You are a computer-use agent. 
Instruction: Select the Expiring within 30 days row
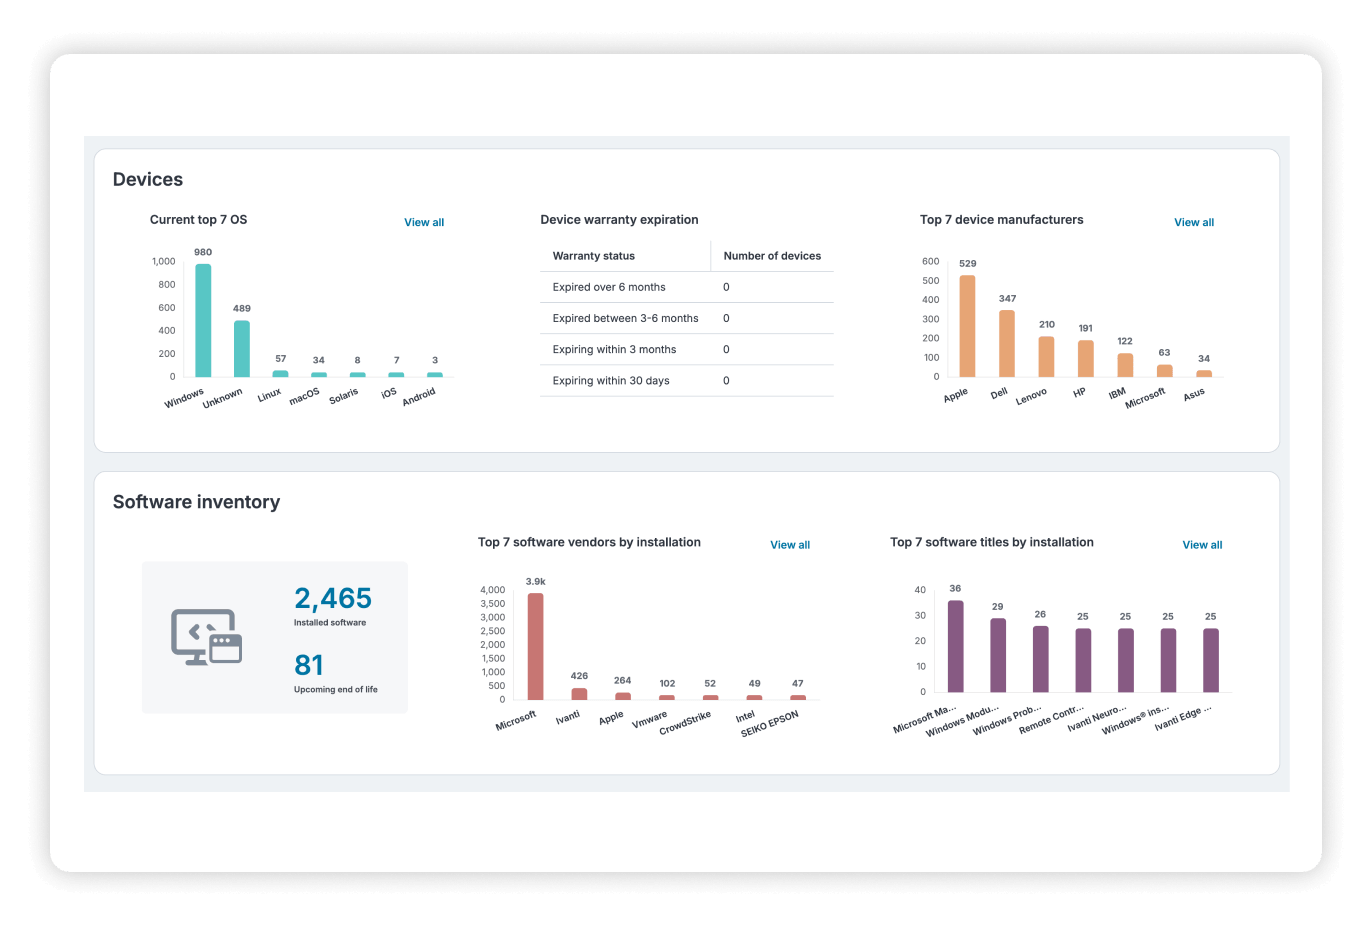[687, 381]
